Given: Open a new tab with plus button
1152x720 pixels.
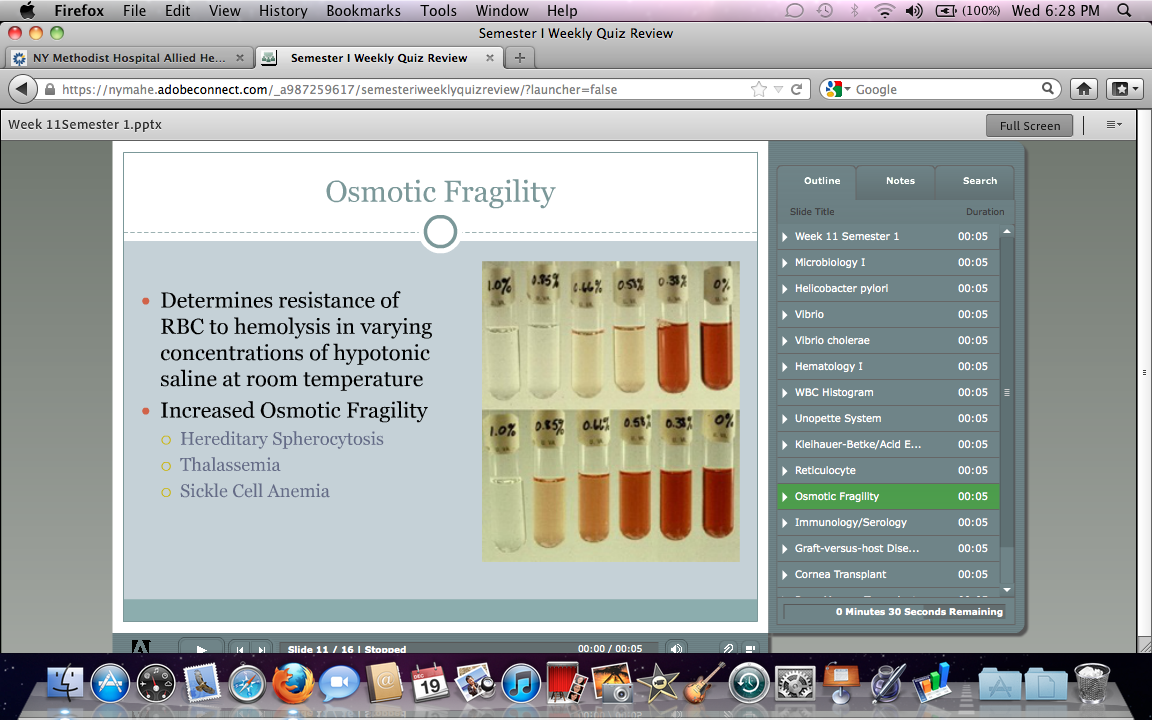Looking at the screenshot, I should 519,58.
